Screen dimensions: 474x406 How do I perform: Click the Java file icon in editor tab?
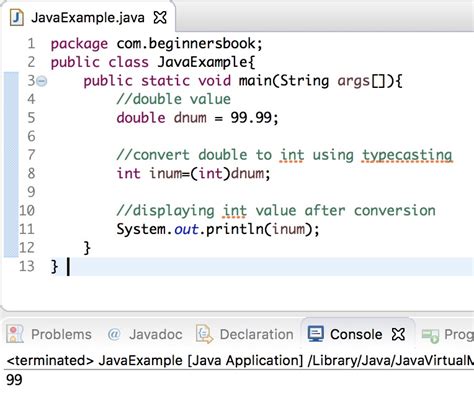(x=16, y=18)
